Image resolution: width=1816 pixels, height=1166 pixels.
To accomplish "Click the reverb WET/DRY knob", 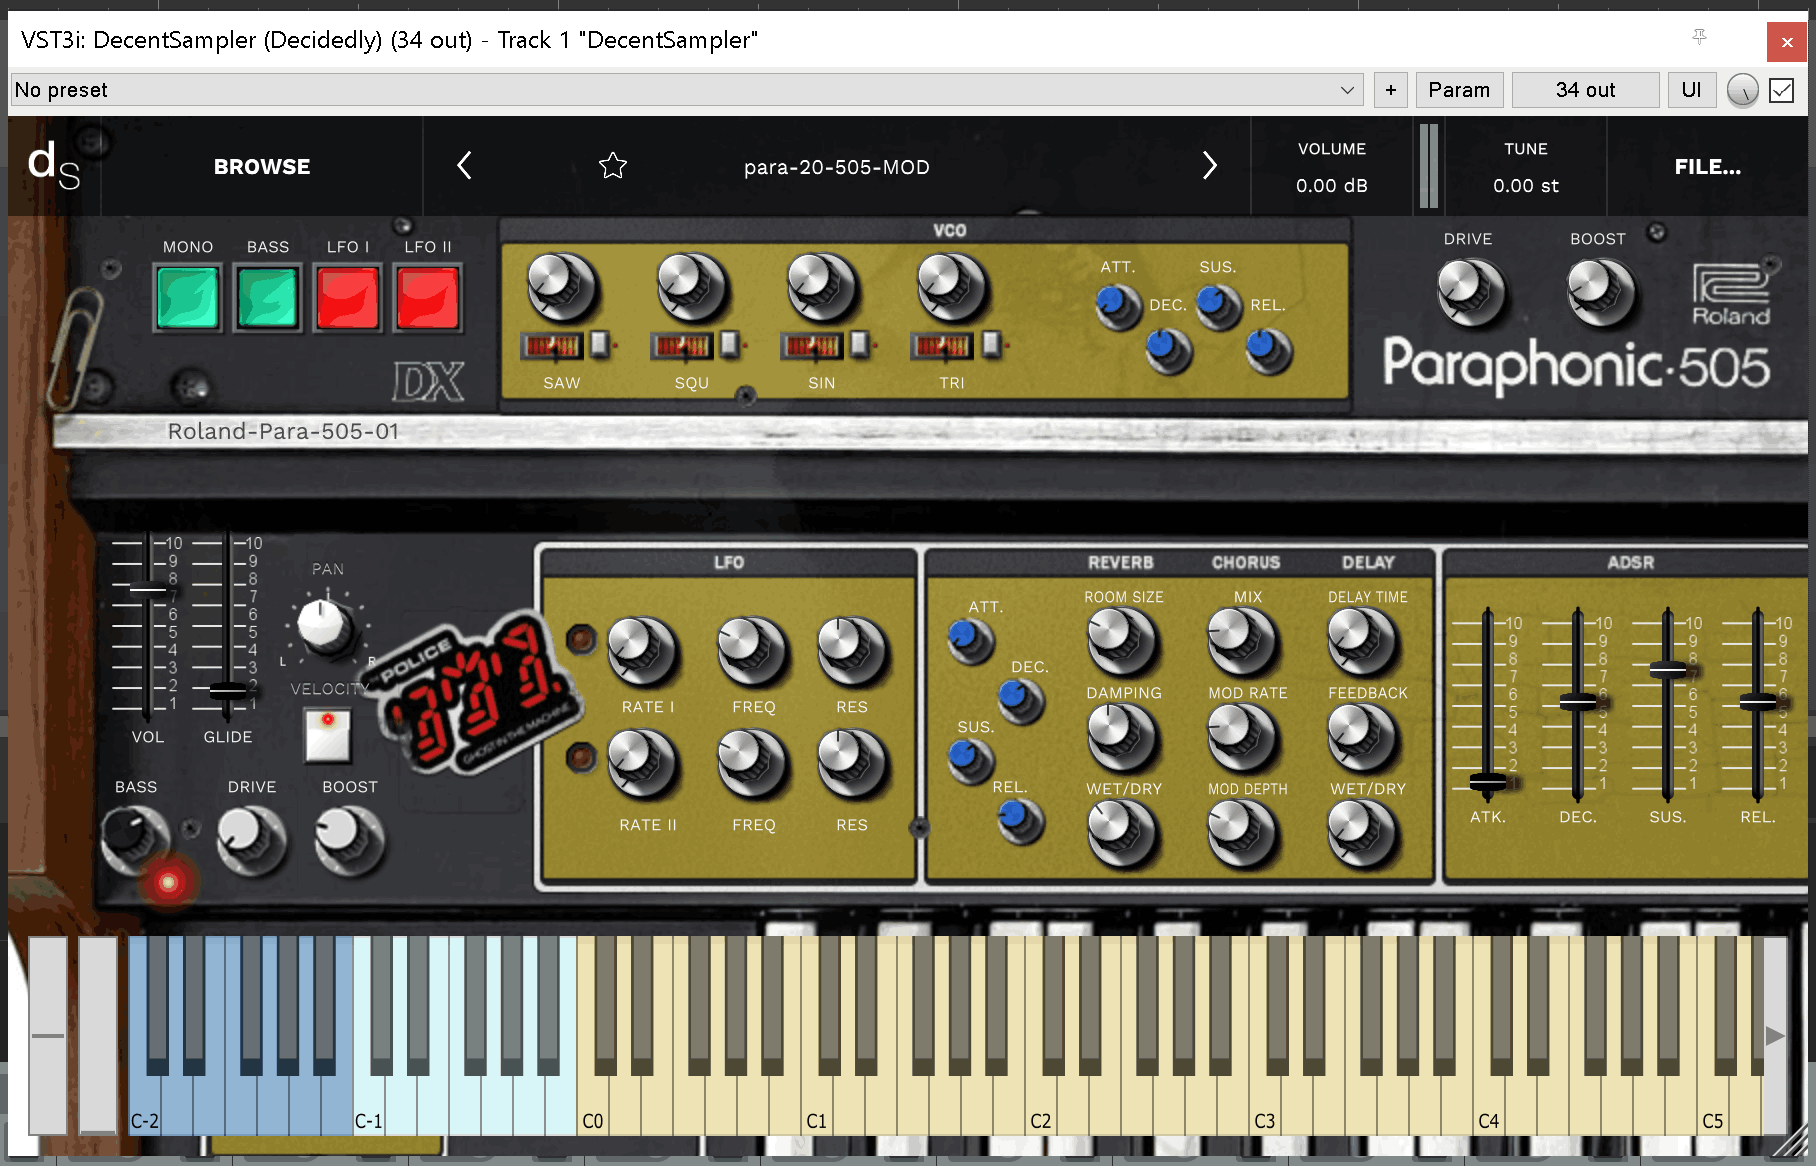I will [x=1122, y=832].
